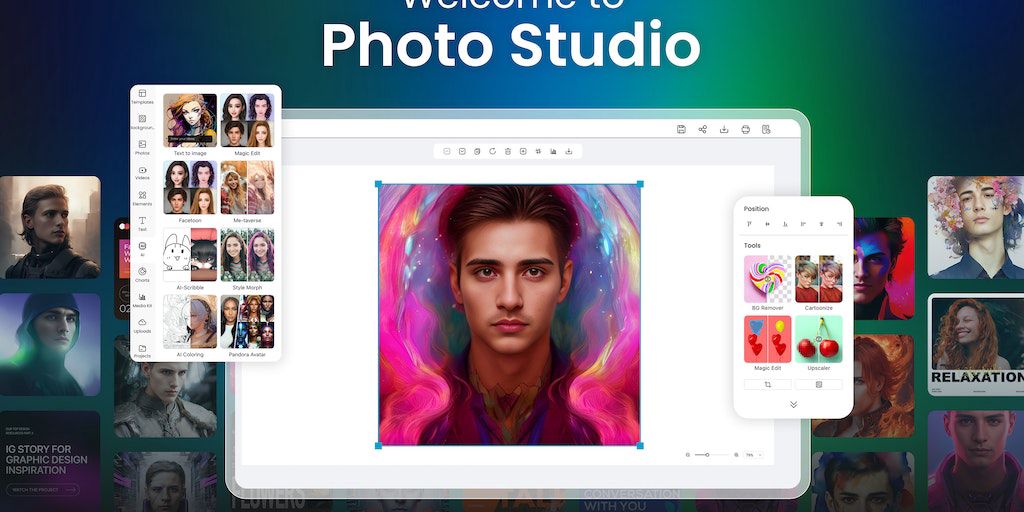
Task: Open the AI tools sidebar section
Action: [142, 249]
